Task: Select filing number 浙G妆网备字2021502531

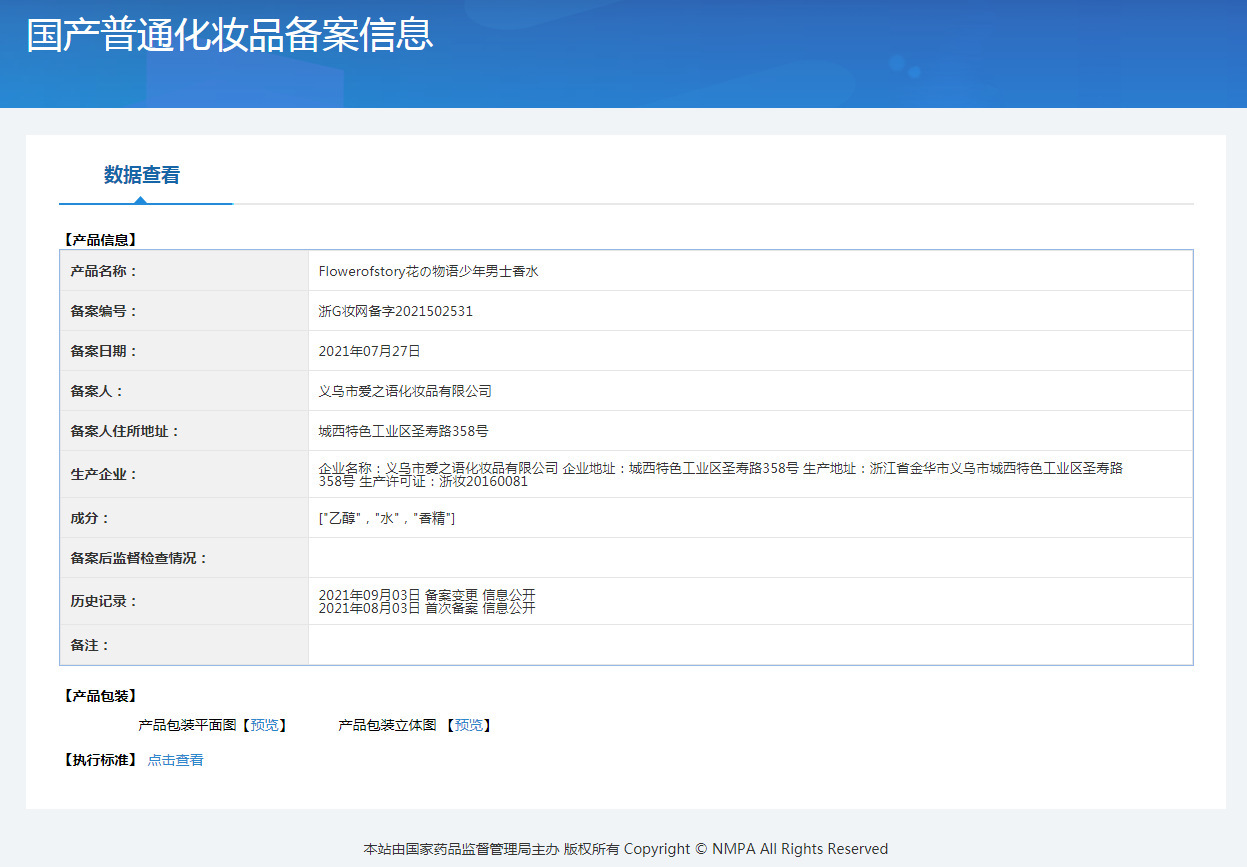Action: (x=395, y=311)
